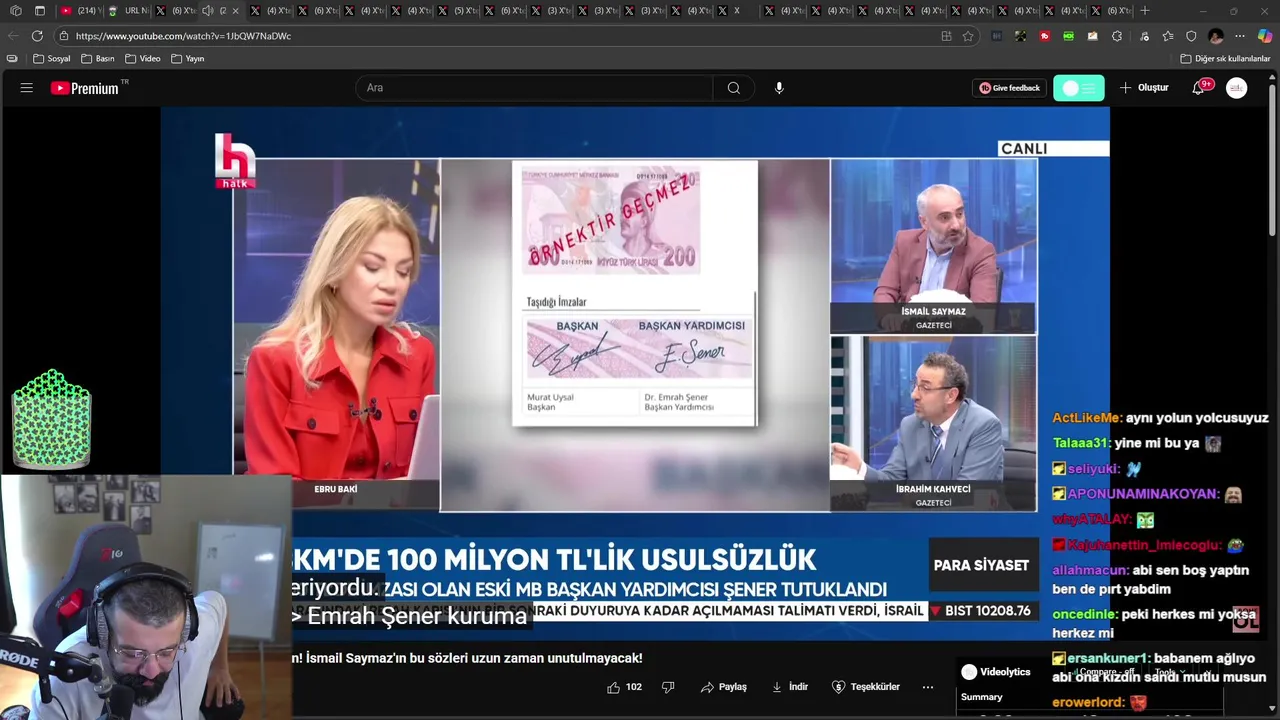Launch Copilot from the toolbar

coord(1265,36)
